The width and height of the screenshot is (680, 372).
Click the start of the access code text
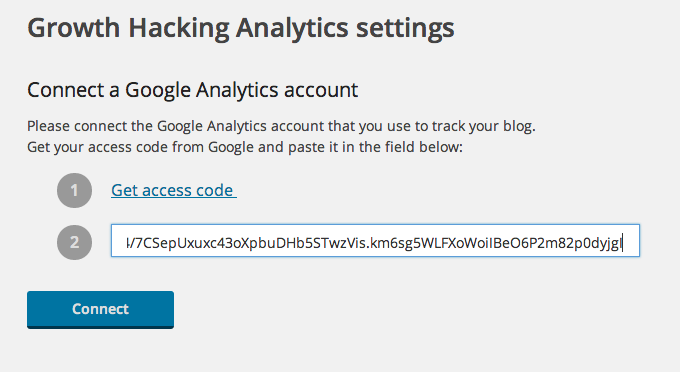click(128, 243)
